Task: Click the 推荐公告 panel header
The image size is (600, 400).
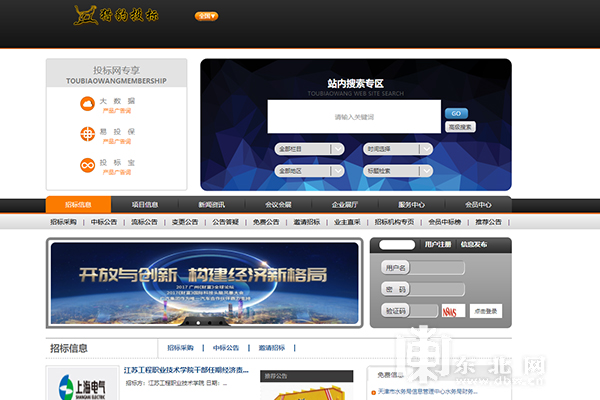Action: tap(307, 376)
